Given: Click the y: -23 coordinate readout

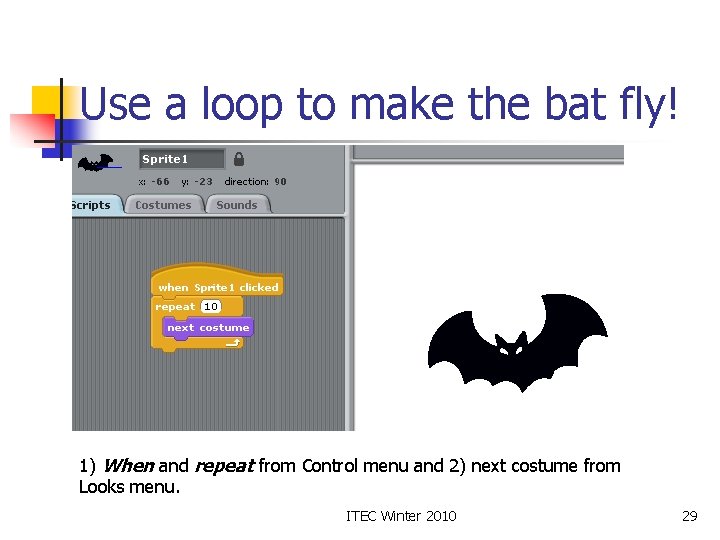Looking at the screenshot, I should click(x=197, y=182).
